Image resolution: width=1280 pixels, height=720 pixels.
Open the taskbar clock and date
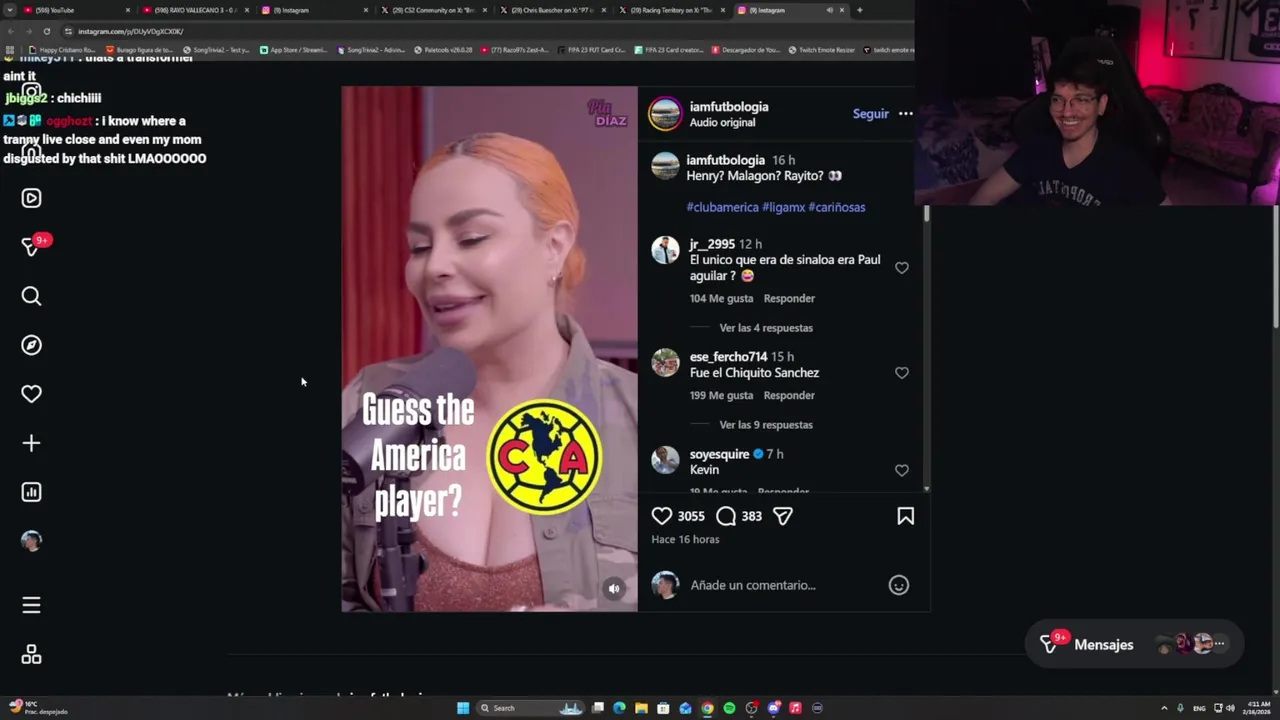(1258, 708)
